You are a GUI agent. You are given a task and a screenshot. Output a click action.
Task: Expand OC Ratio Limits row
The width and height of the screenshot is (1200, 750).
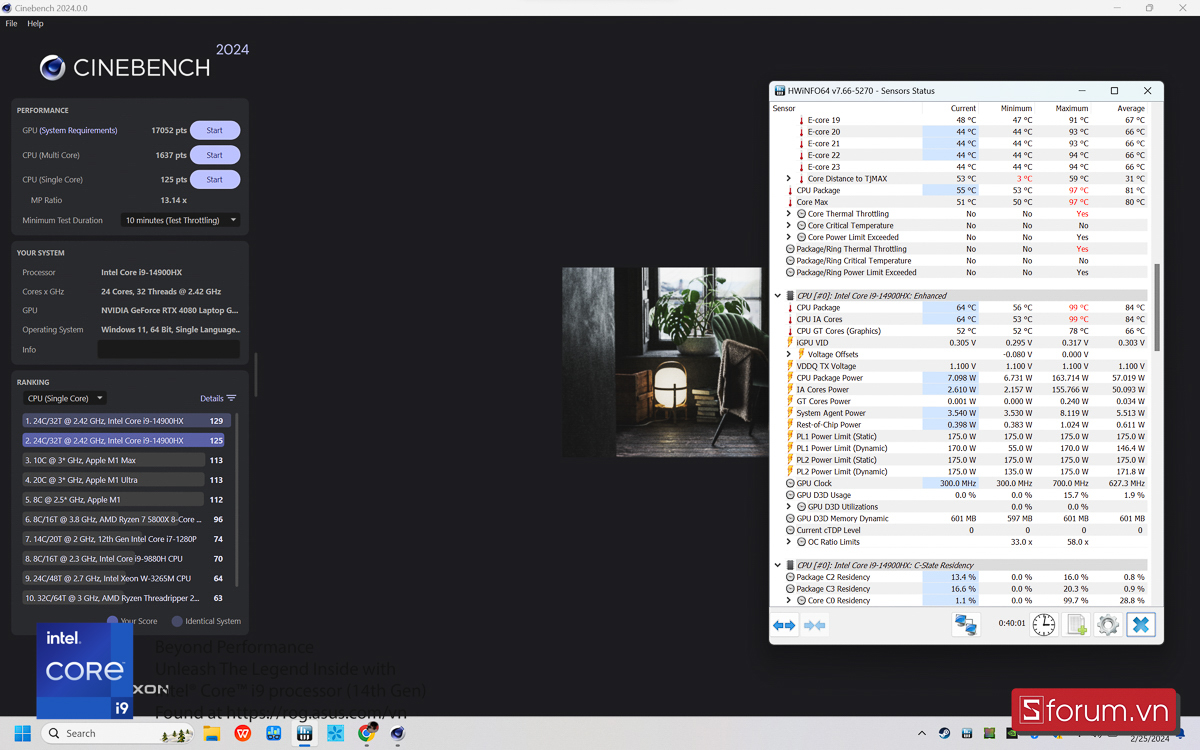click(x=789, y=542)
